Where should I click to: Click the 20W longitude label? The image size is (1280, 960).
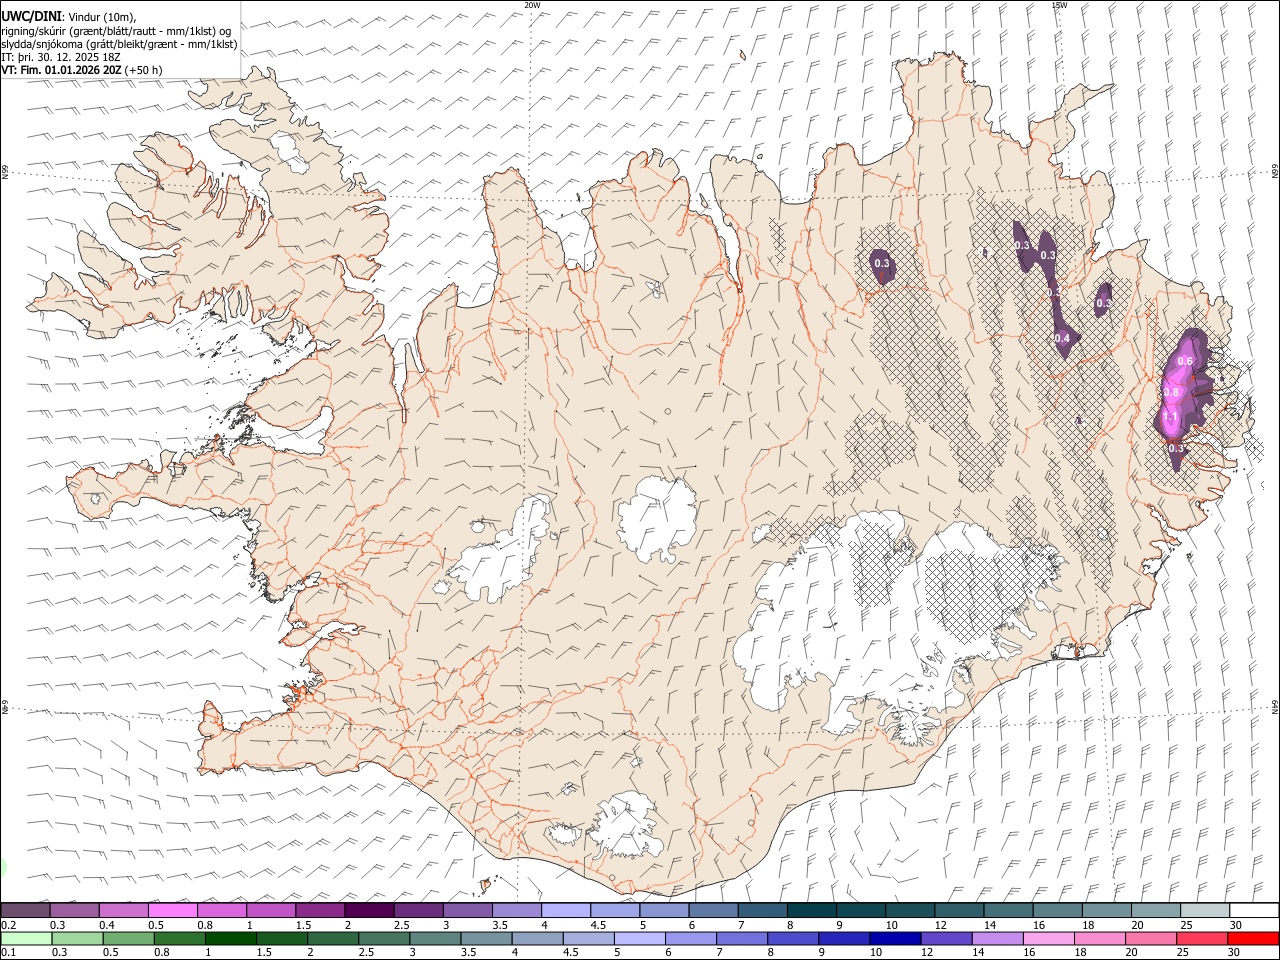coord(532,4)
